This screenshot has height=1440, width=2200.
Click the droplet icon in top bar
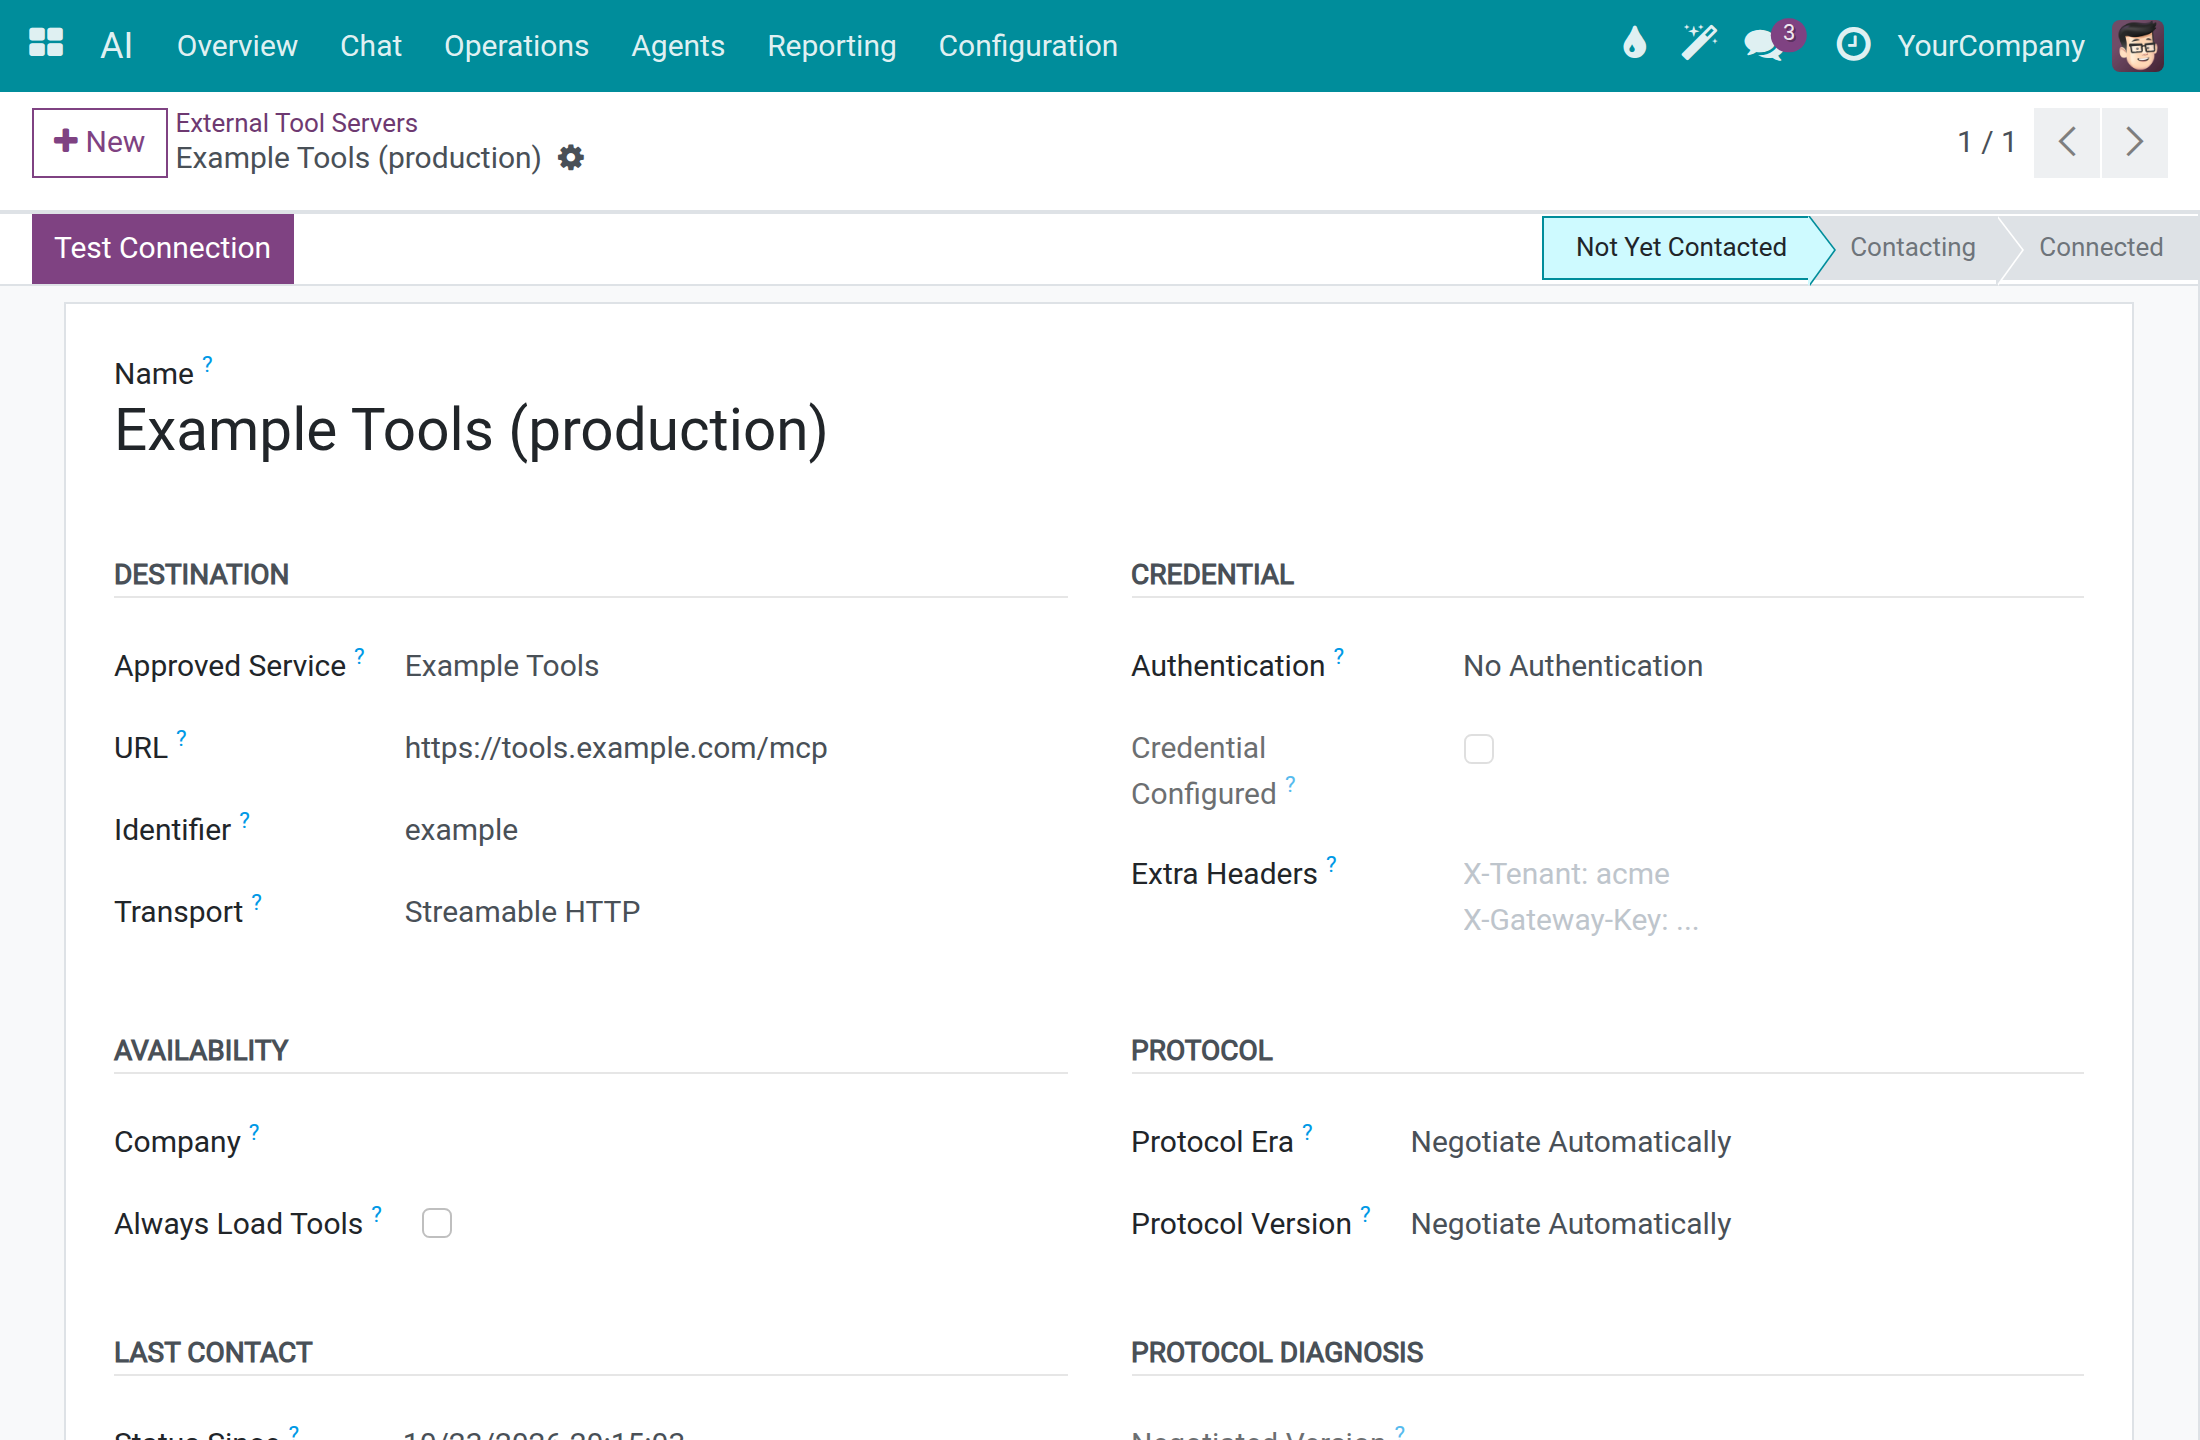point(1634,44)
